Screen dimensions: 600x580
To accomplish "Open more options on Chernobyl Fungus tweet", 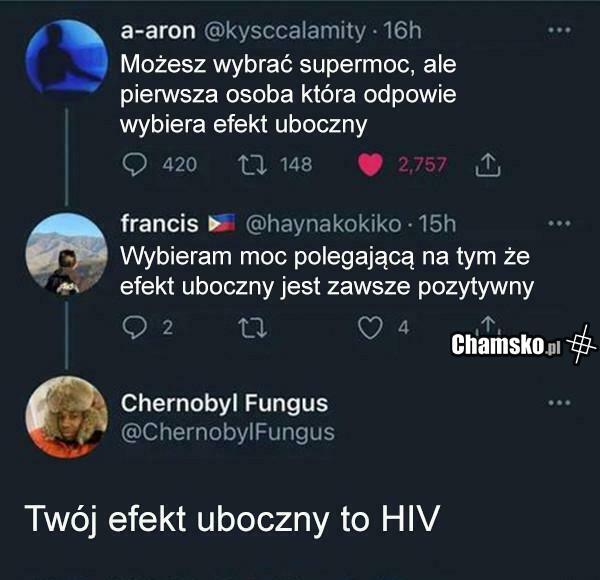I will [559, 402].
